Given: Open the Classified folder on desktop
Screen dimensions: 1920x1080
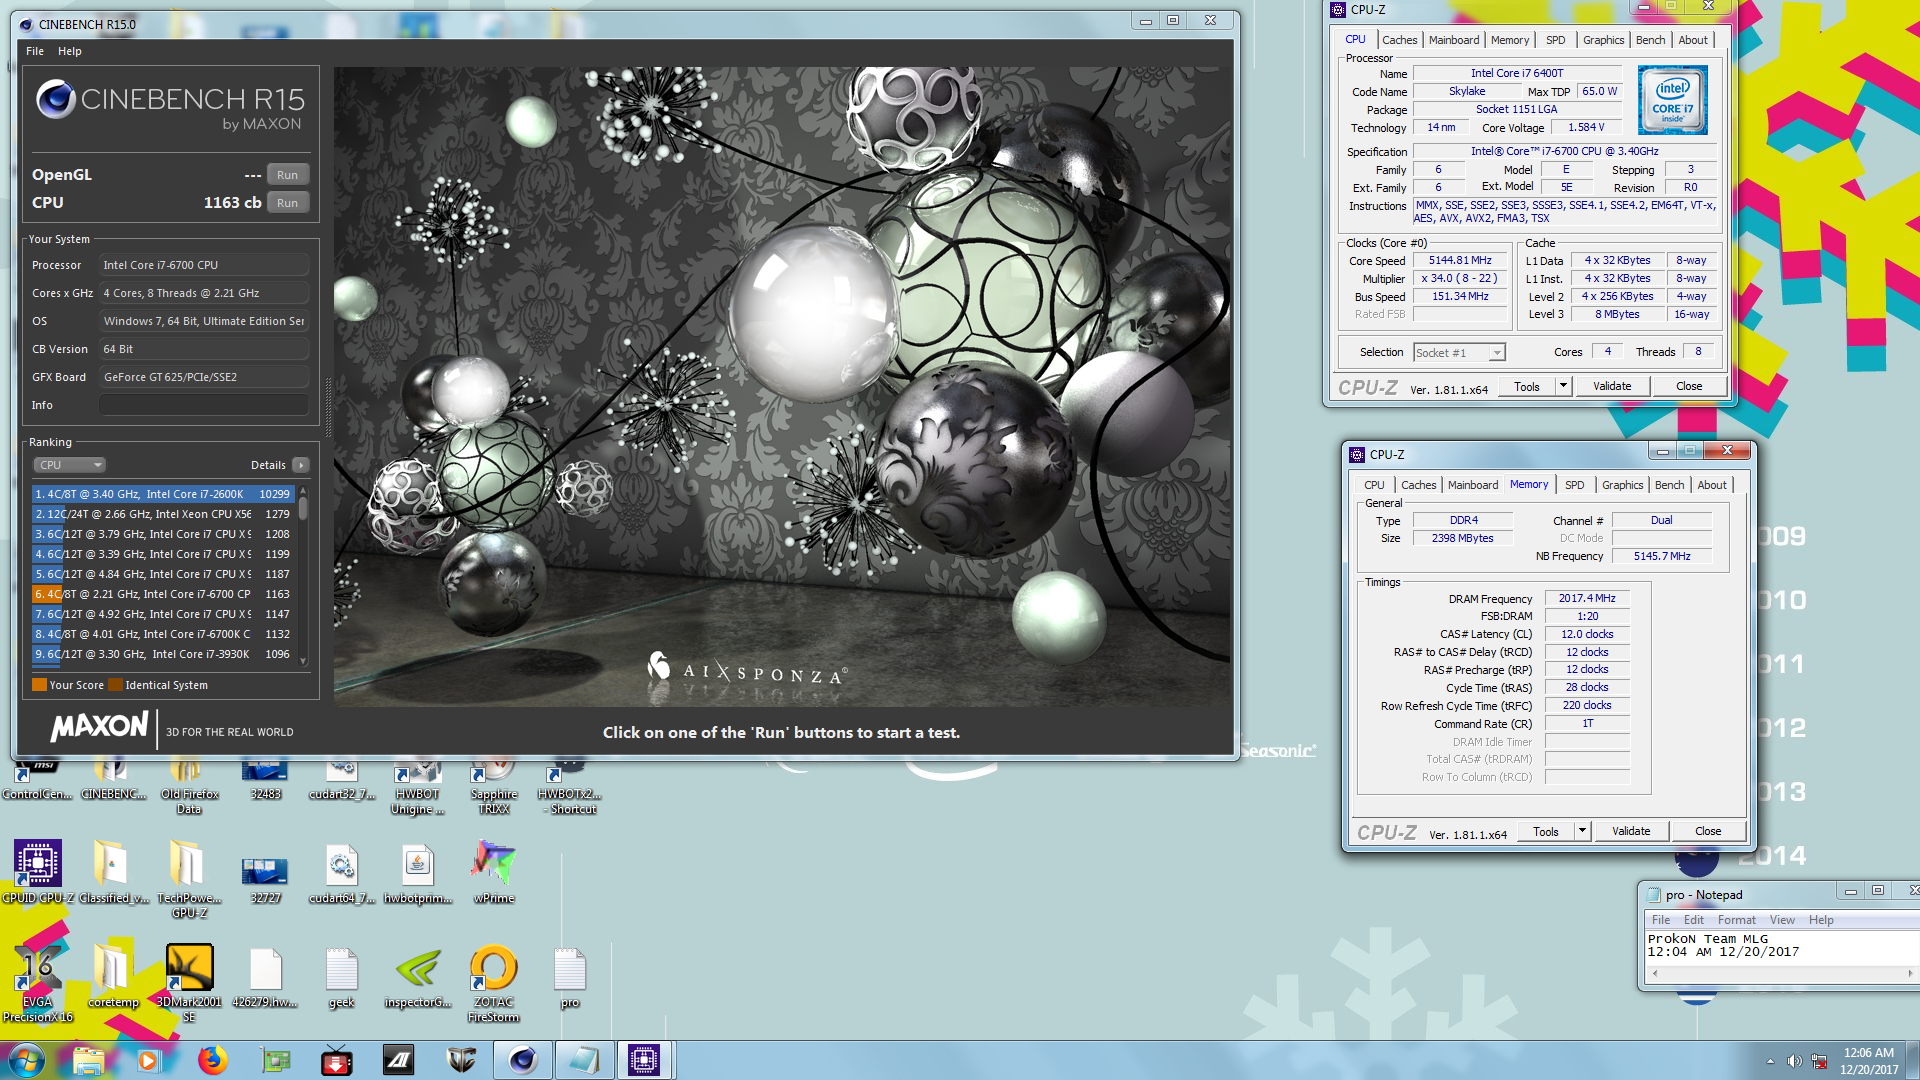Looking at the screenshot, I should coord(112,870).
